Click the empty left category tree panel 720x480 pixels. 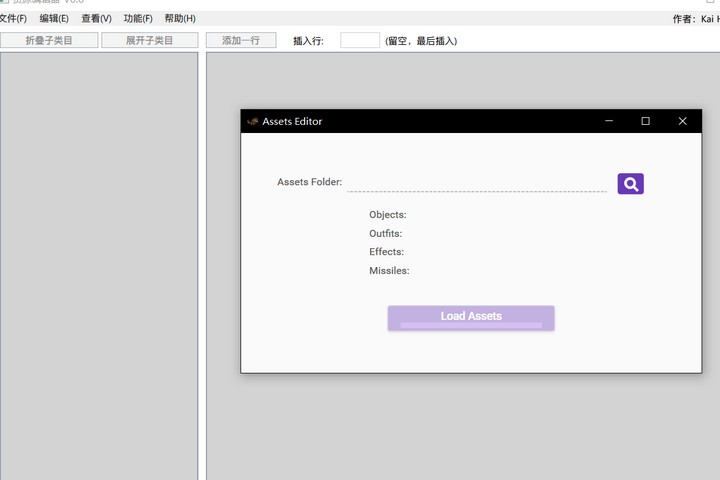coord(99,265)
